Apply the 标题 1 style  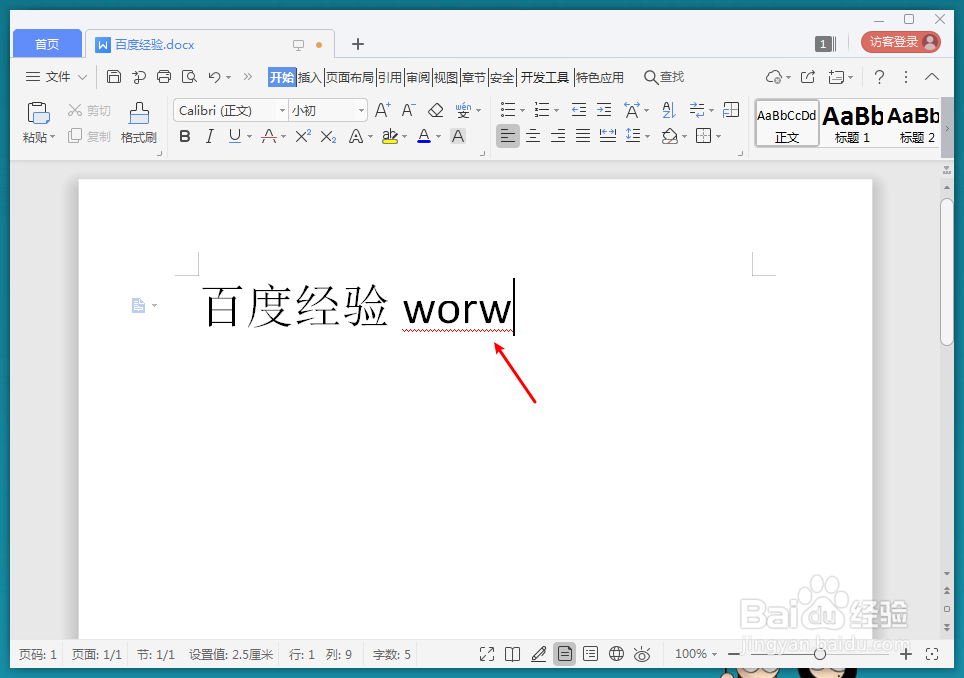852,124
